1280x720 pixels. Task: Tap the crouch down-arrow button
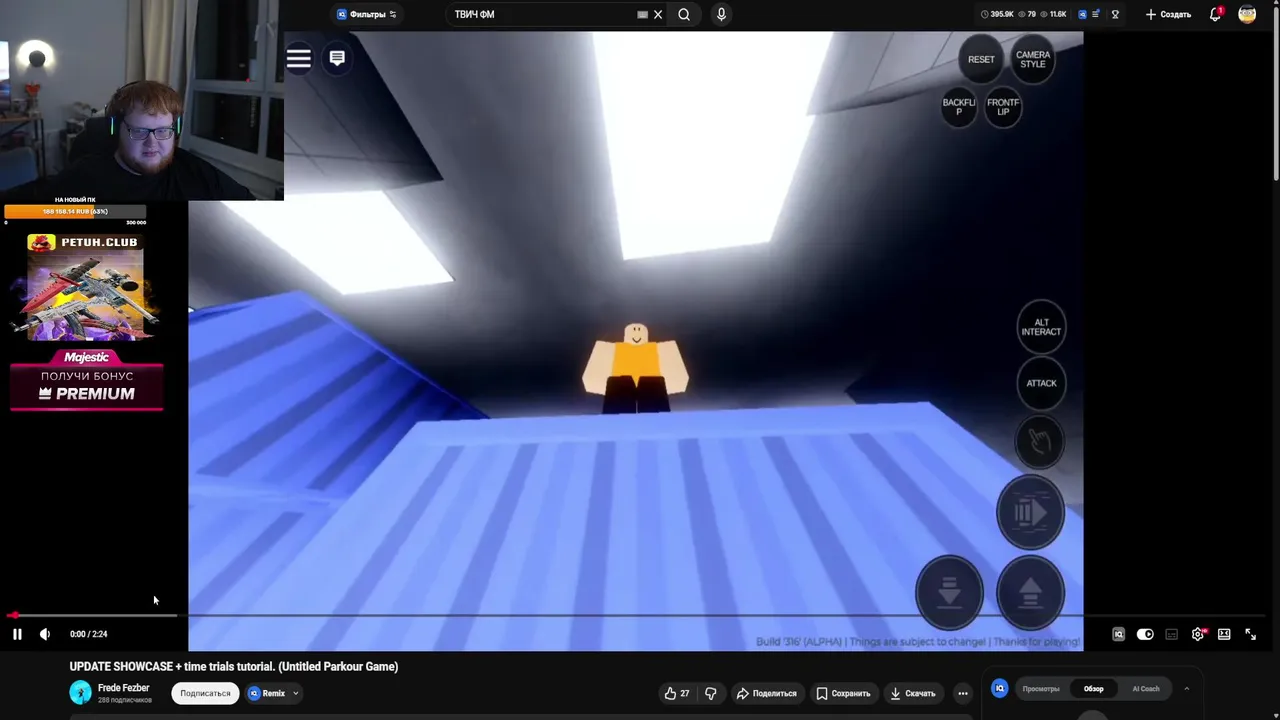950,593
